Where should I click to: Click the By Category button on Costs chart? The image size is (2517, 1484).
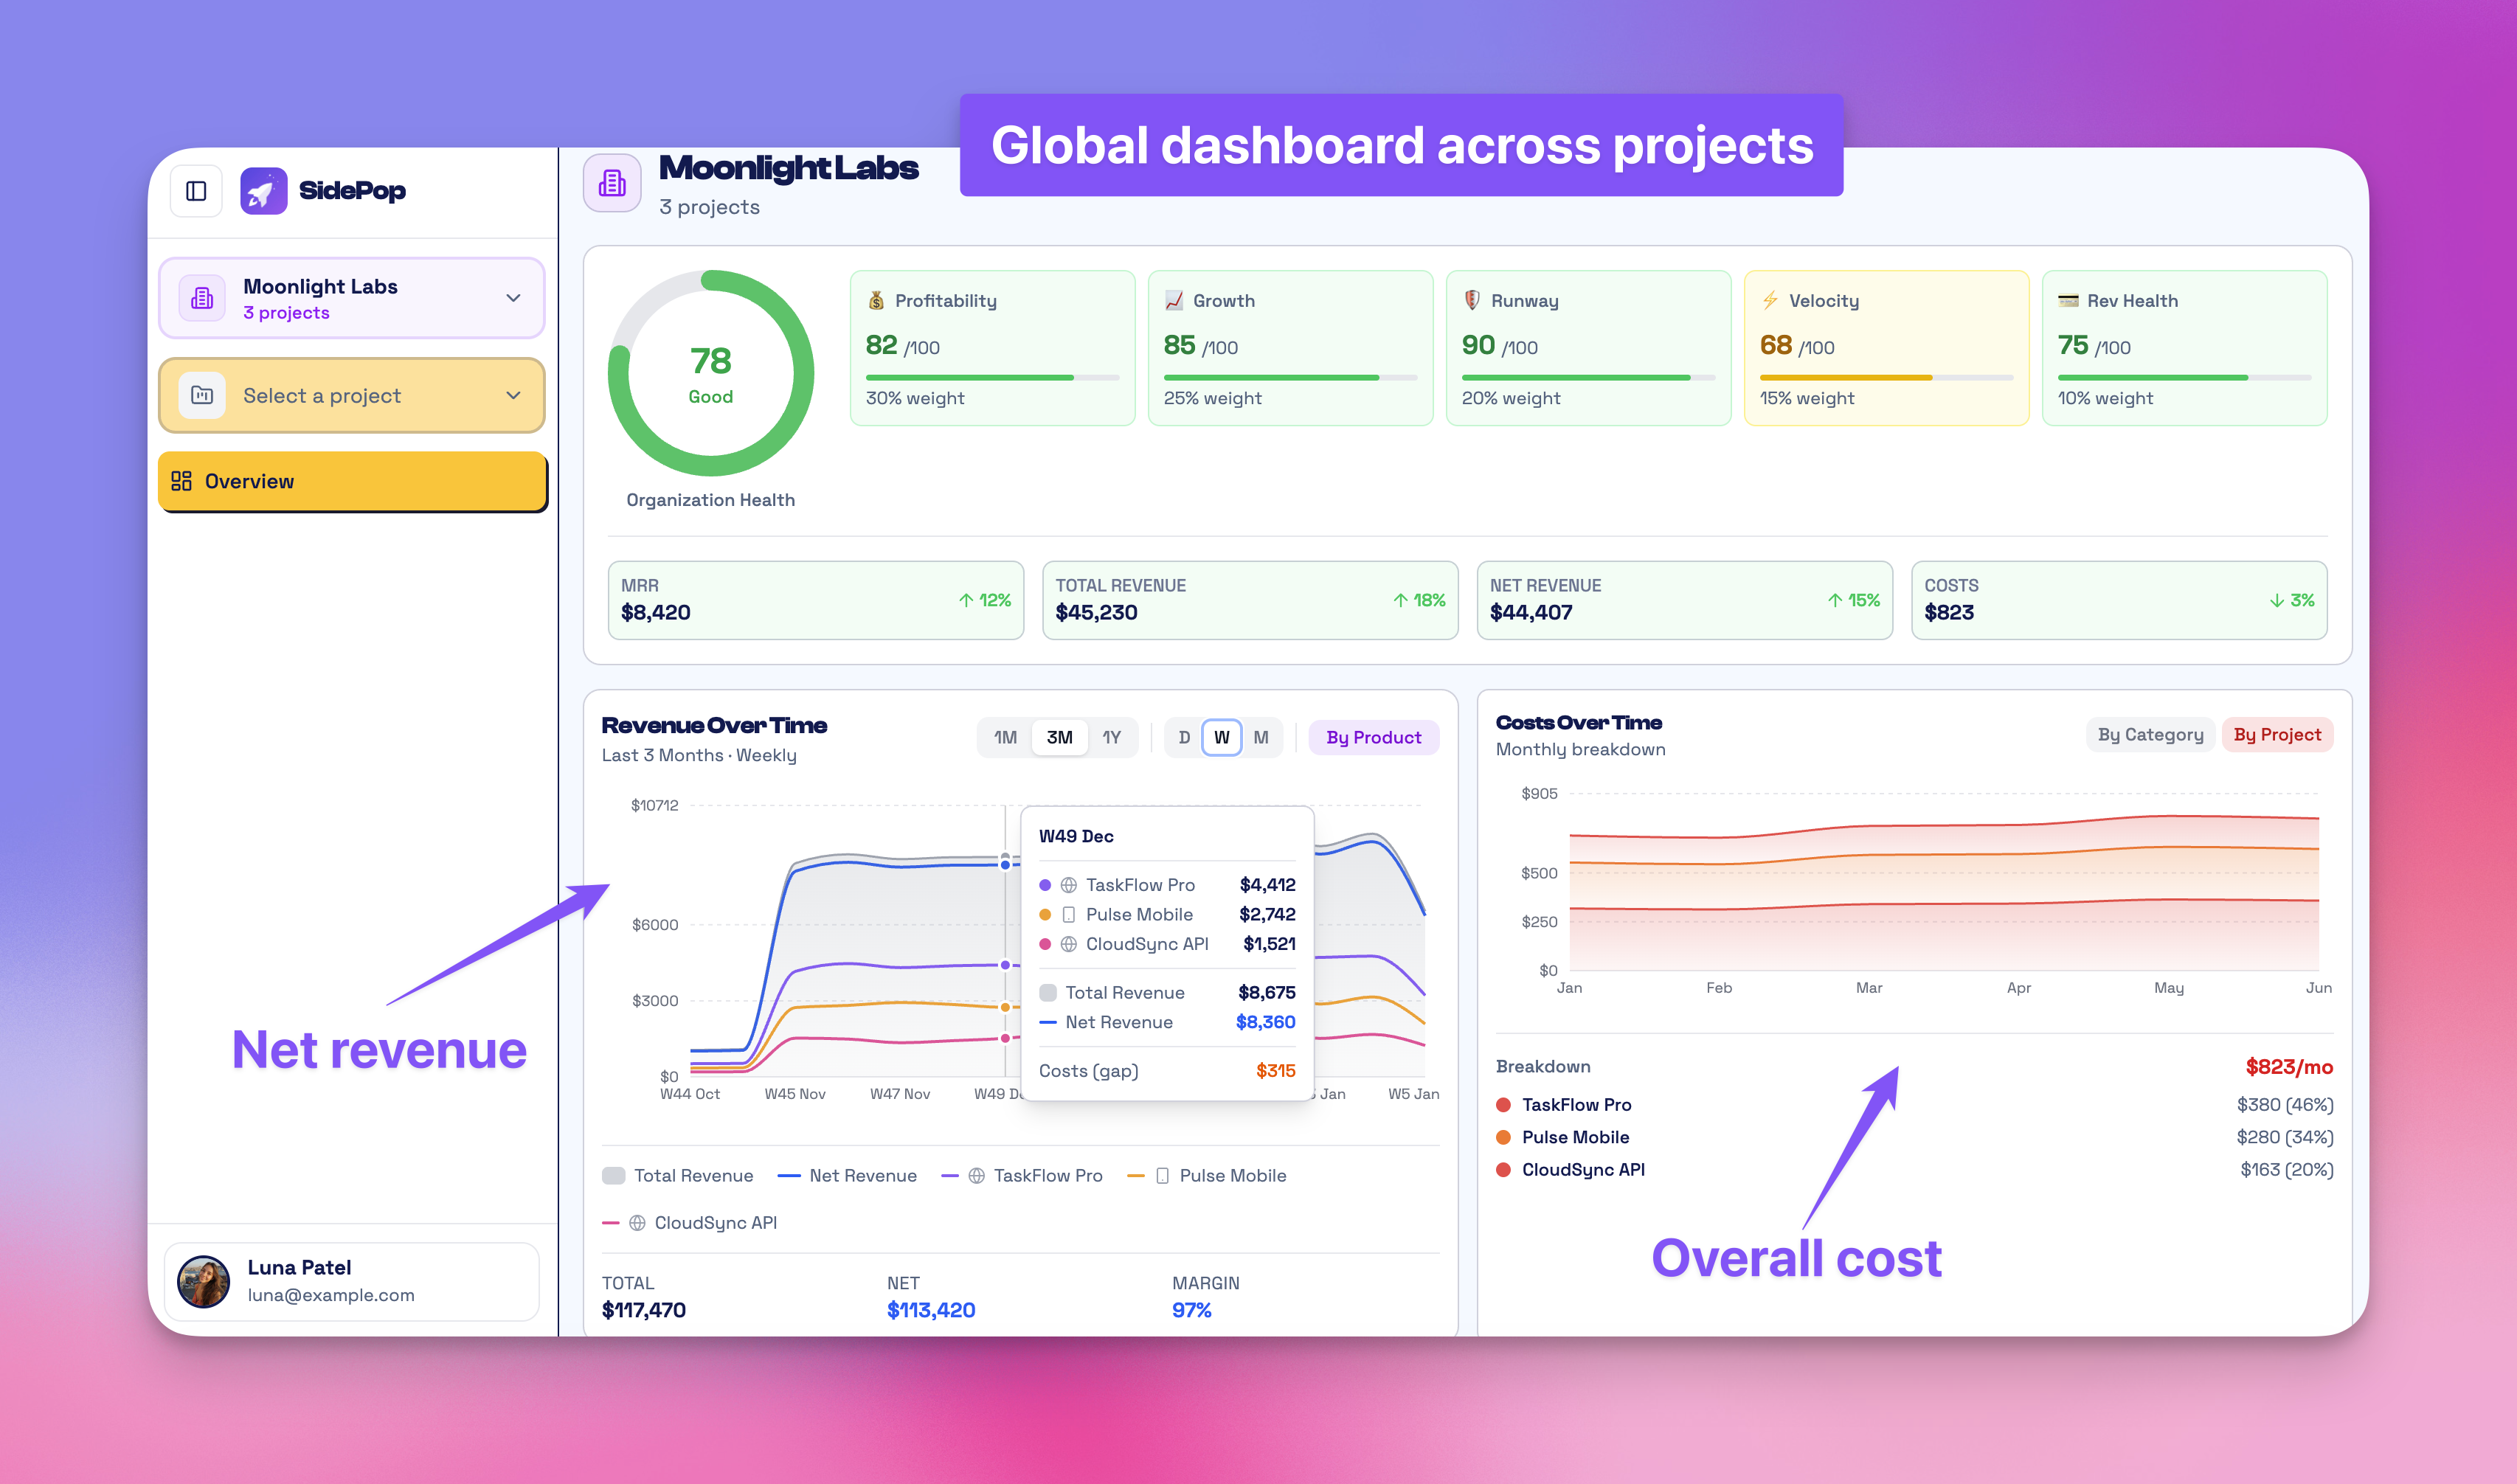(2150, 734)
